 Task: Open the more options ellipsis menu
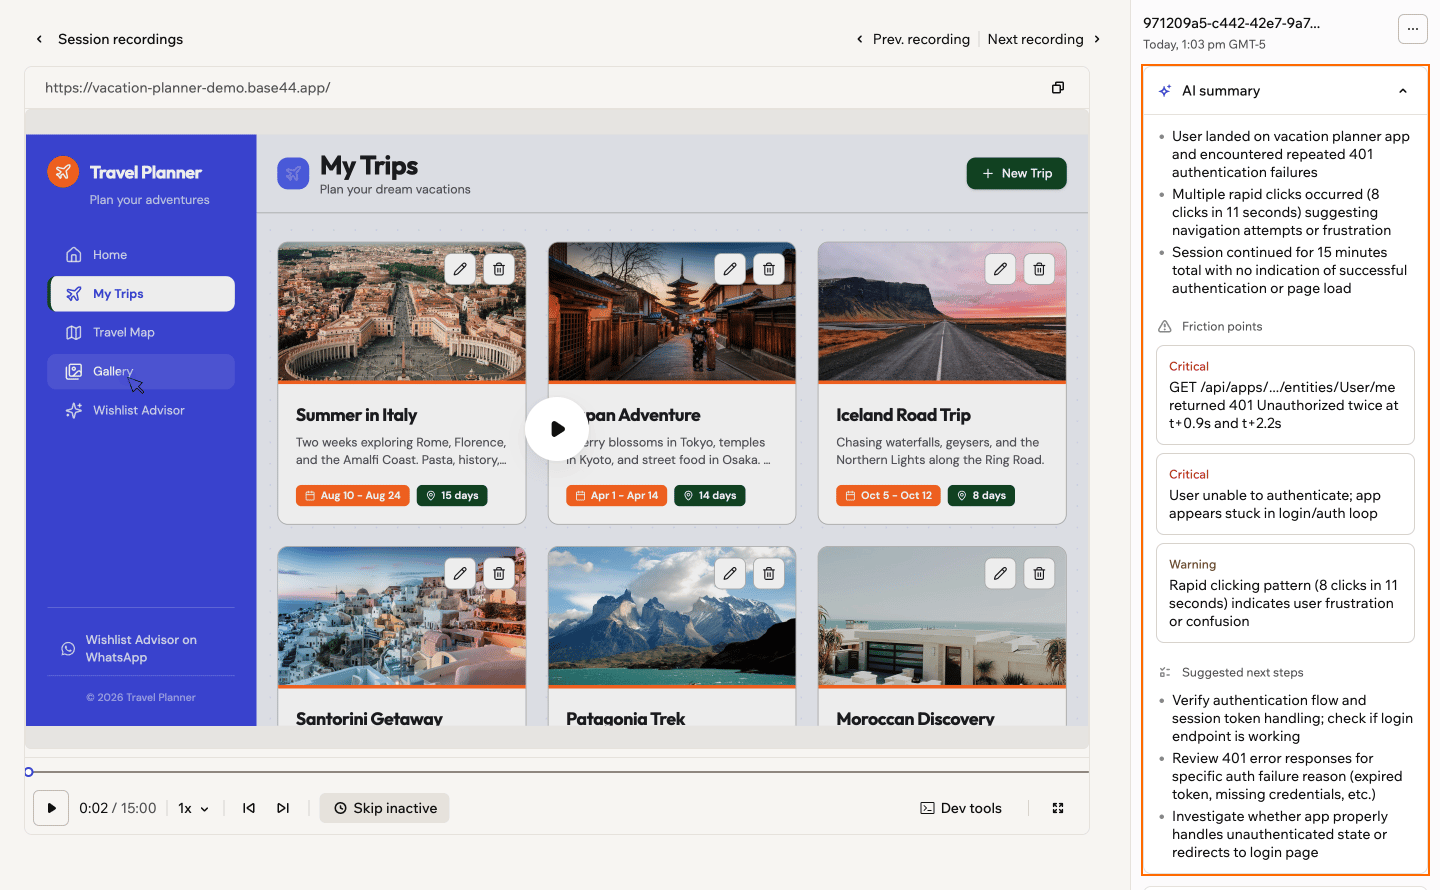tap(1412, 29)
